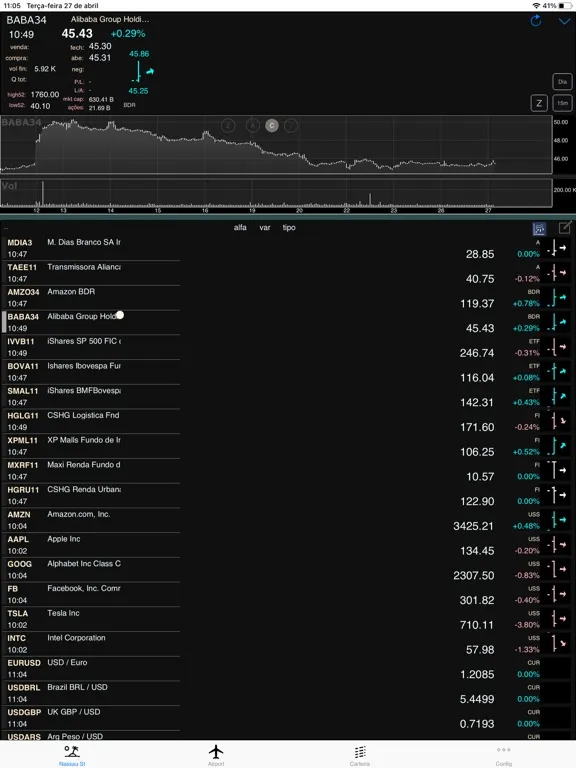The image size is (576, 768).
Task: Open the Config tab
Action: point(504,755)
